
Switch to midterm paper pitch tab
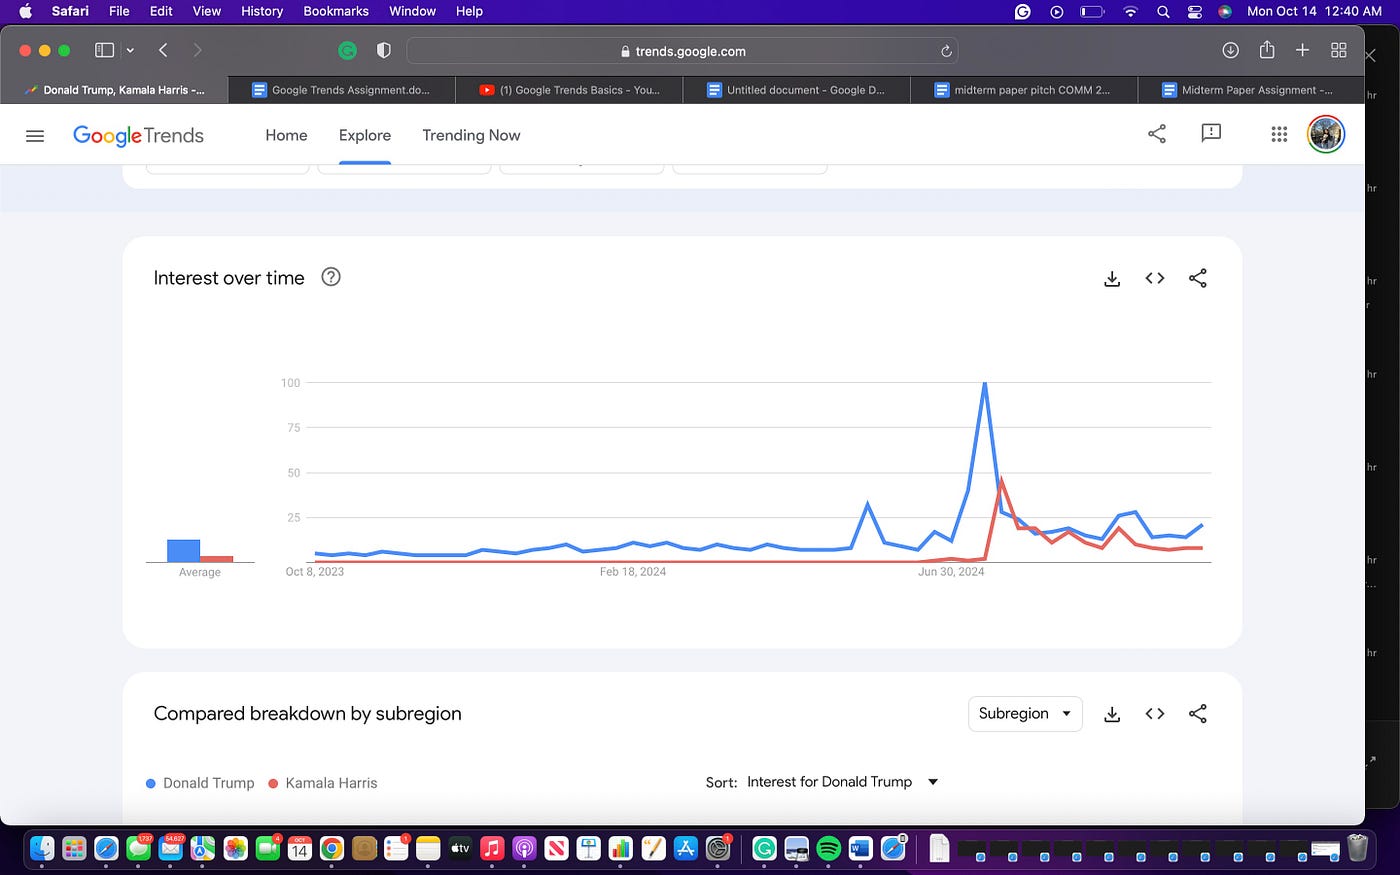1024,90
